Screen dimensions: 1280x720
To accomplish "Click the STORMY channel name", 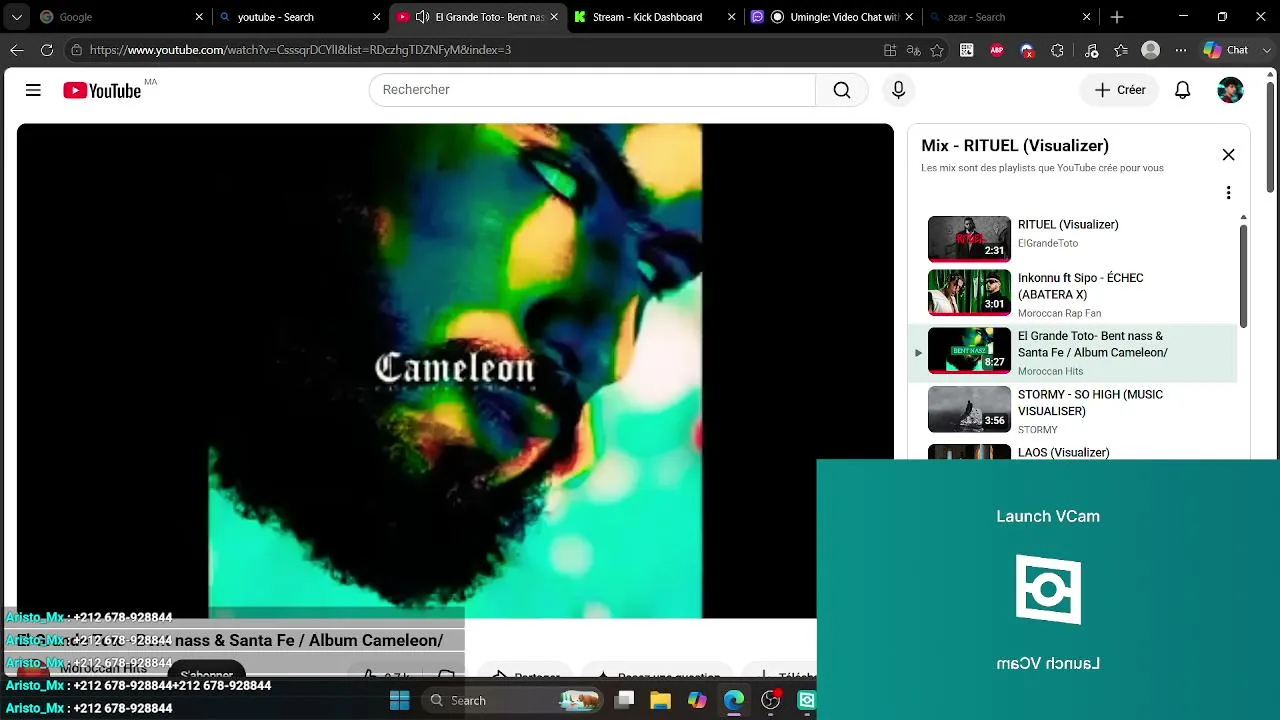I will pos(1037,430).
